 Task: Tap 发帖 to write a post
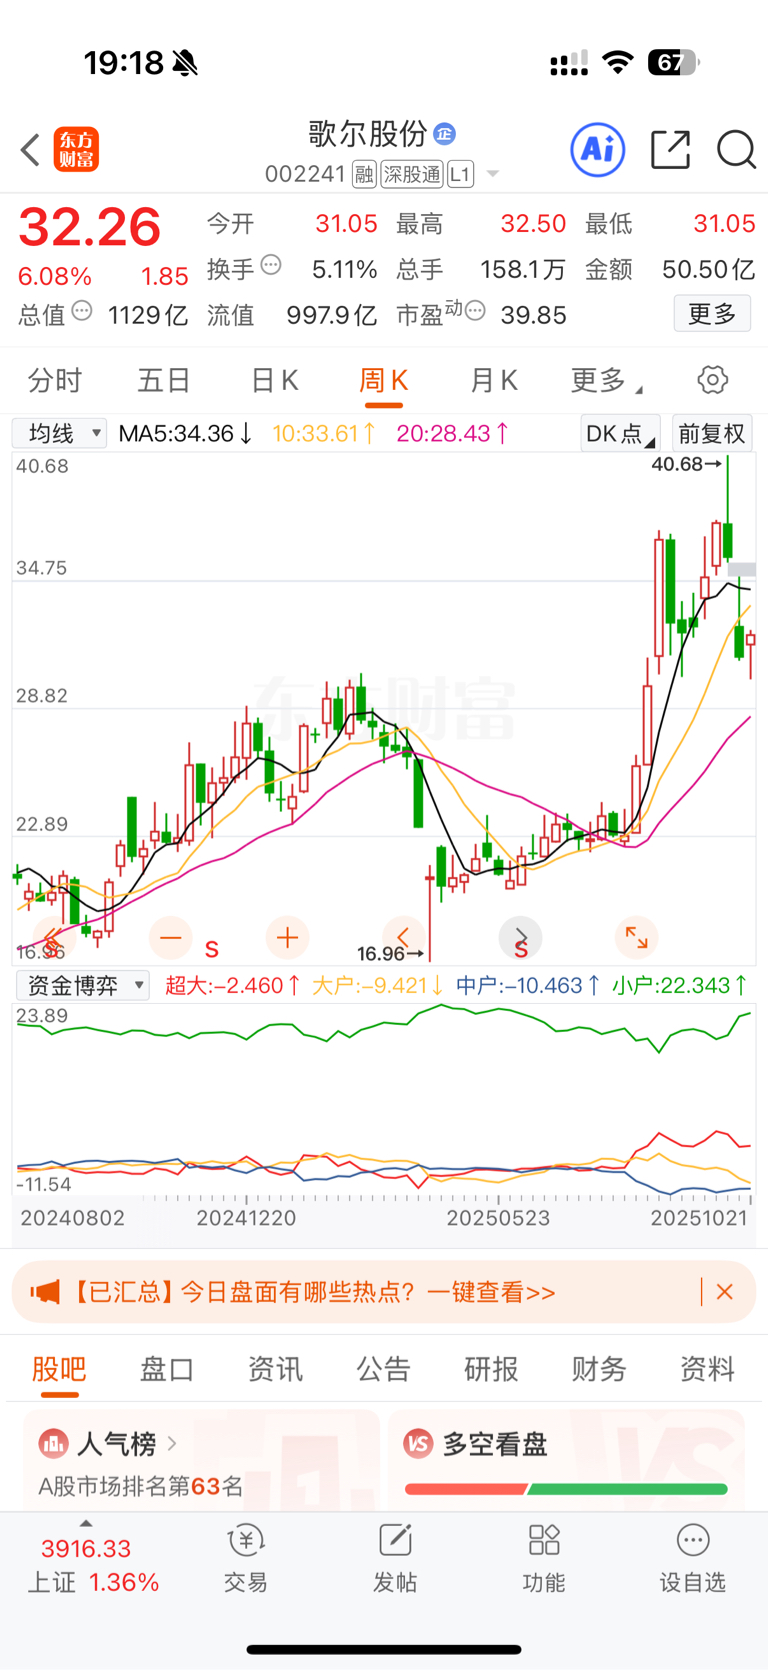click(x=395, y=1559)
